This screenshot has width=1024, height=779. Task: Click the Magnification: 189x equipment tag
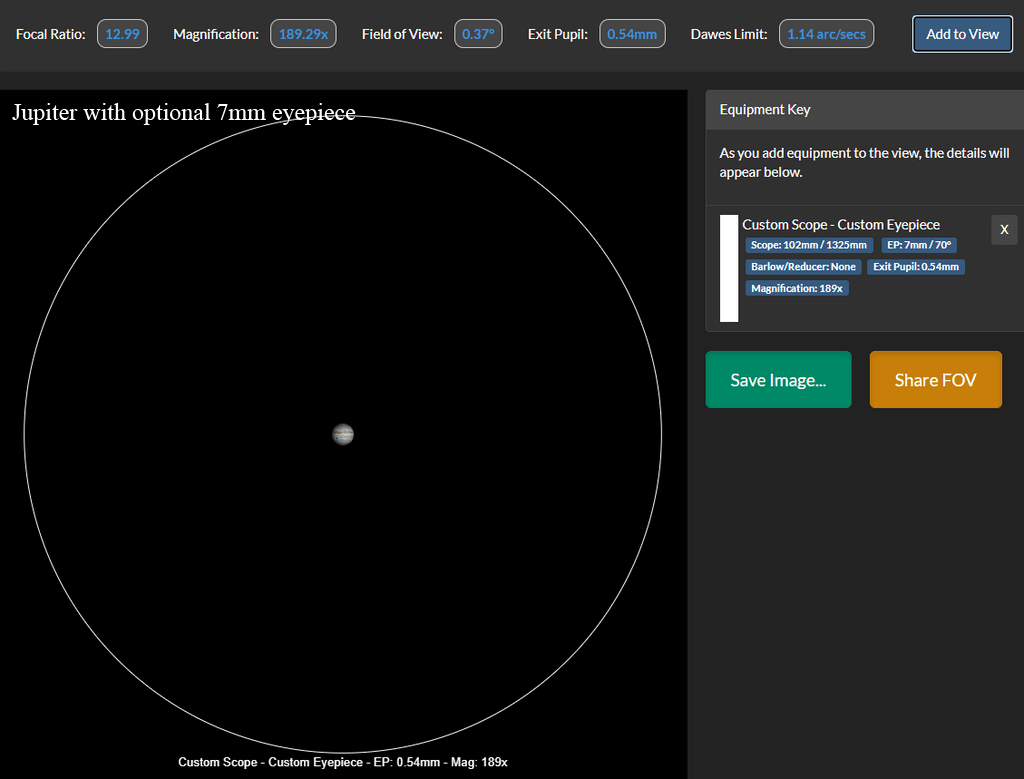coord(797,288)
